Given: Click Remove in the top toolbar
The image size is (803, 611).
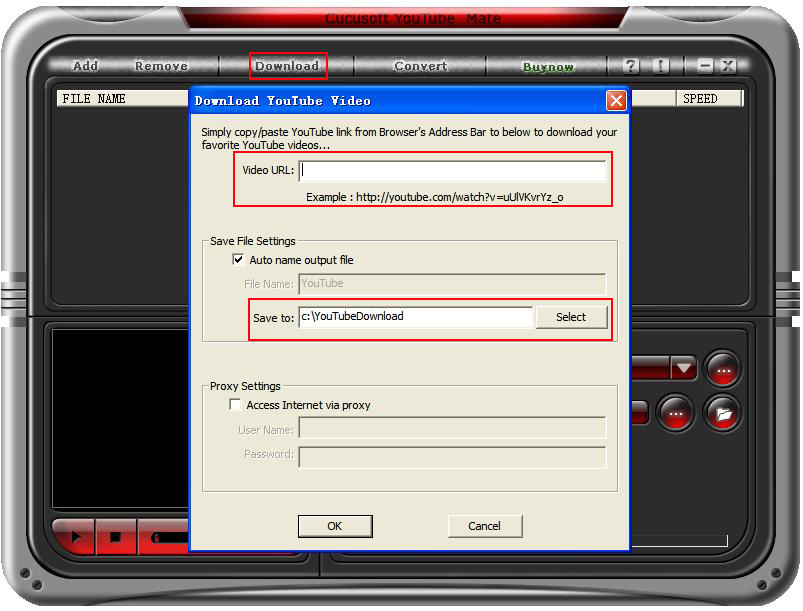Looking at the screenshot, I should coord(161,67).
